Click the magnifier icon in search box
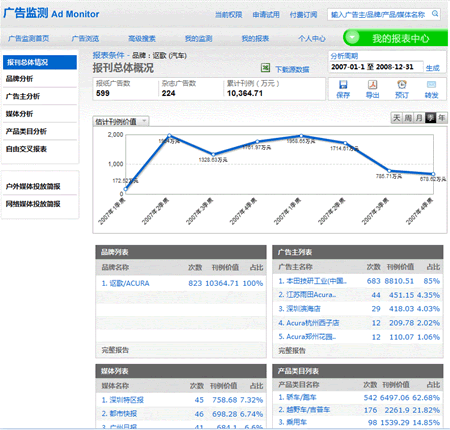This screenshot has width=450, height=430. click(435, 14)
